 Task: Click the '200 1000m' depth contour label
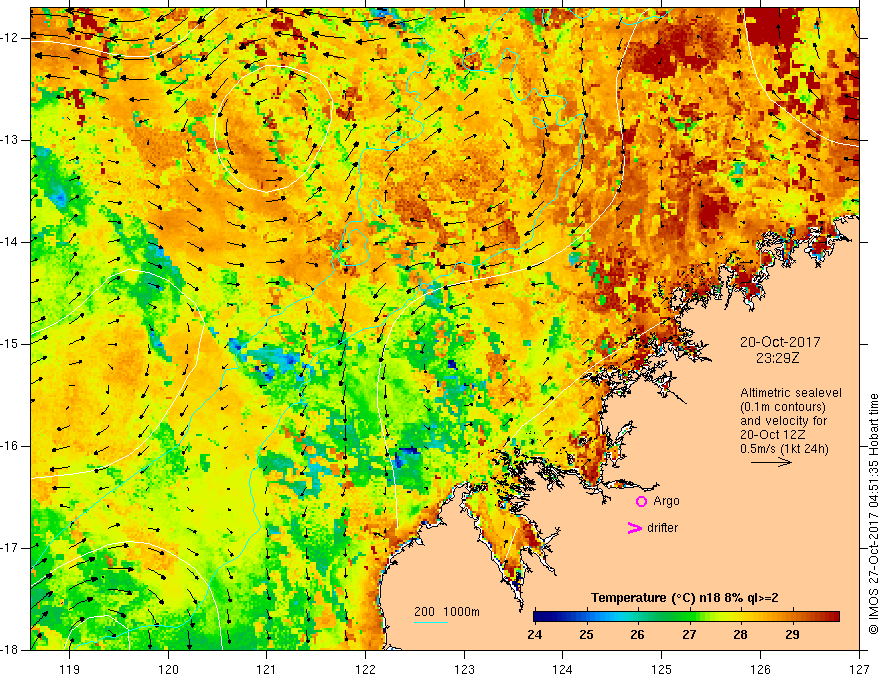coord(447,612)
